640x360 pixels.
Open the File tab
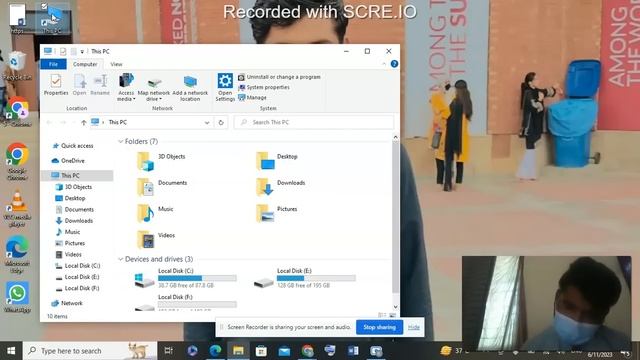pos(53,64)
